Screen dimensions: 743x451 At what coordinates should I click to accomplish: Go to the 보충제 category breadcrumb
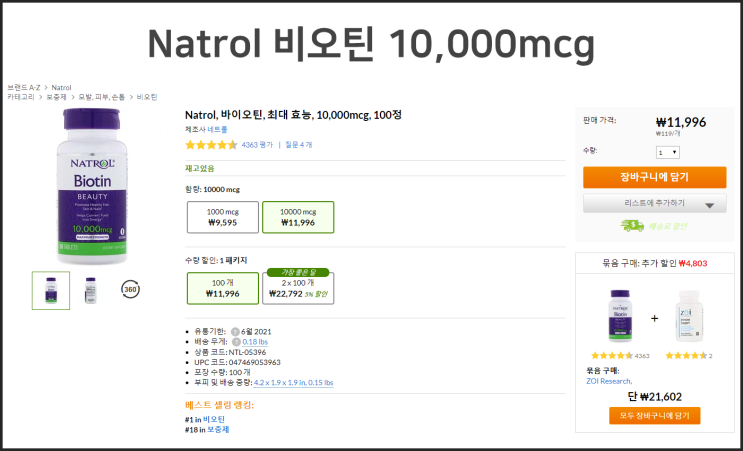coord(59,97)
